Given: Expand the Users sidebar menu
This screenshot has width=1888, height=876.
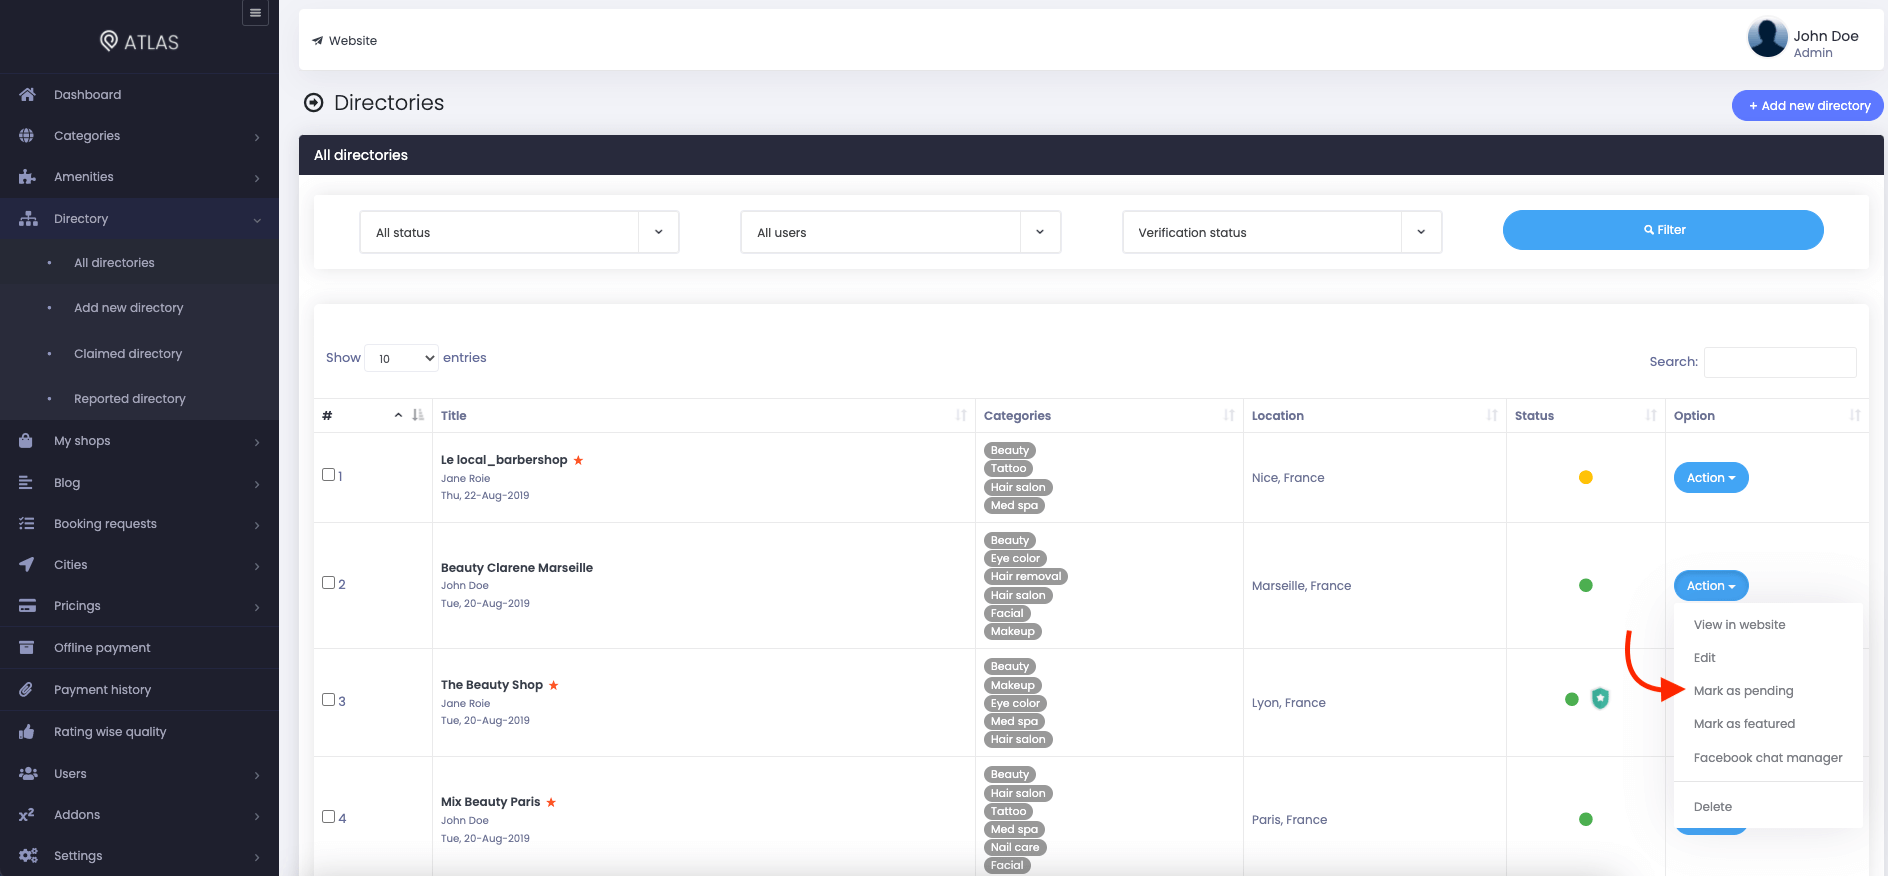Looking at the screenshot, I should pyautogui.click(x=139, y=774).
